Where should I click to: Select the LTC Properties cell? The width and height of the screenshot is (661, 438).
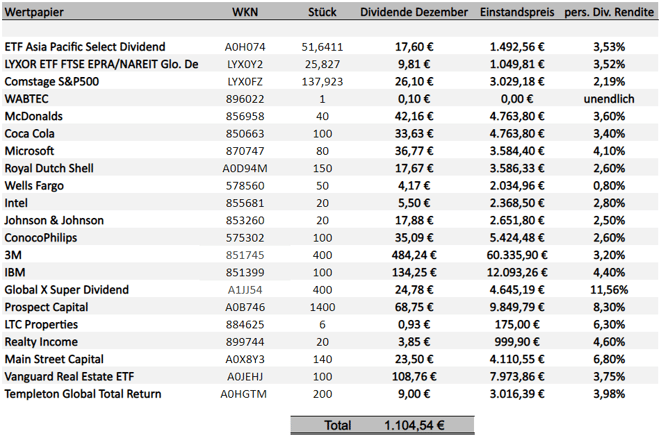point(41,324)
